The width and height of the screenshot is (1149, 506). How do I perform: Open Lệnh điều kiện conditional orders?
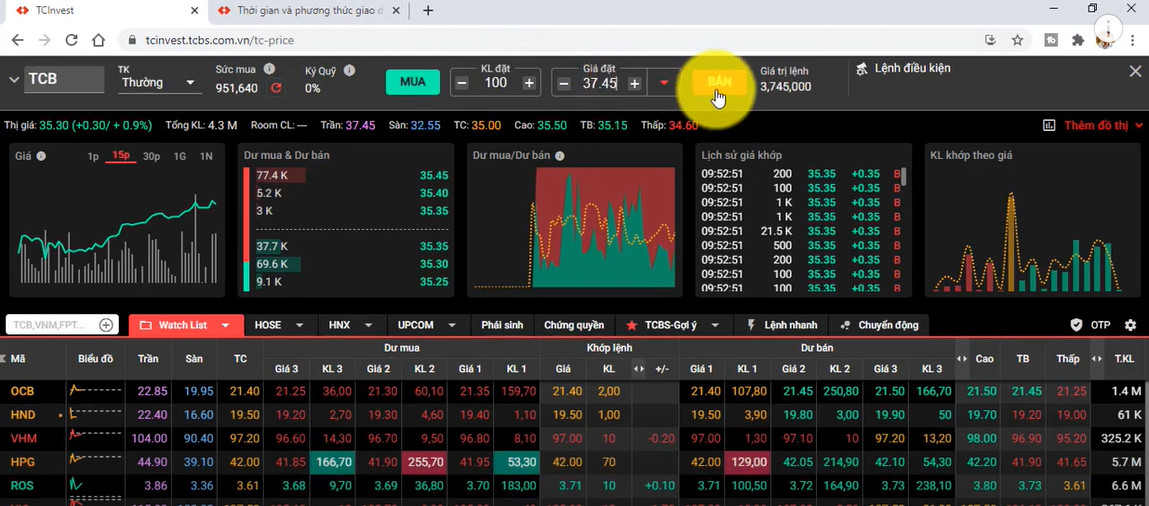tap(903, 68)
